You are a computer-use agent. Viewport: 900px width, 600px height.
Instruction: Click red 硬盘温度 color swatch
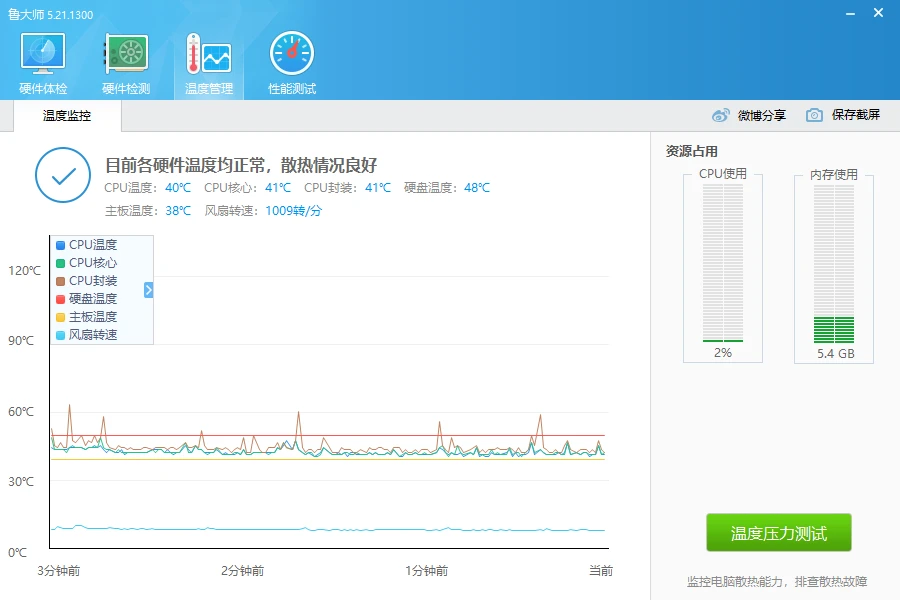(60, 299)
